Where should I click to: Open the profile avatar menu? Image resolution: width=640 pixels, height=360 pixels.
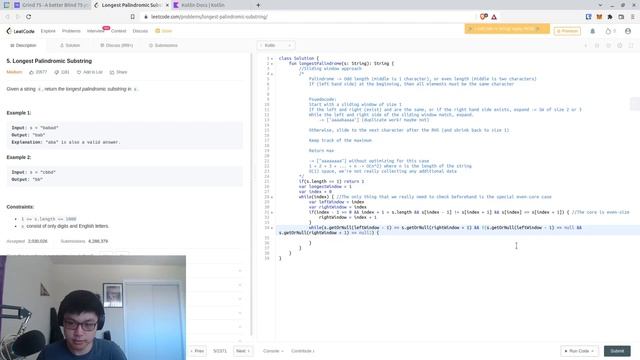tap(628, 31)
